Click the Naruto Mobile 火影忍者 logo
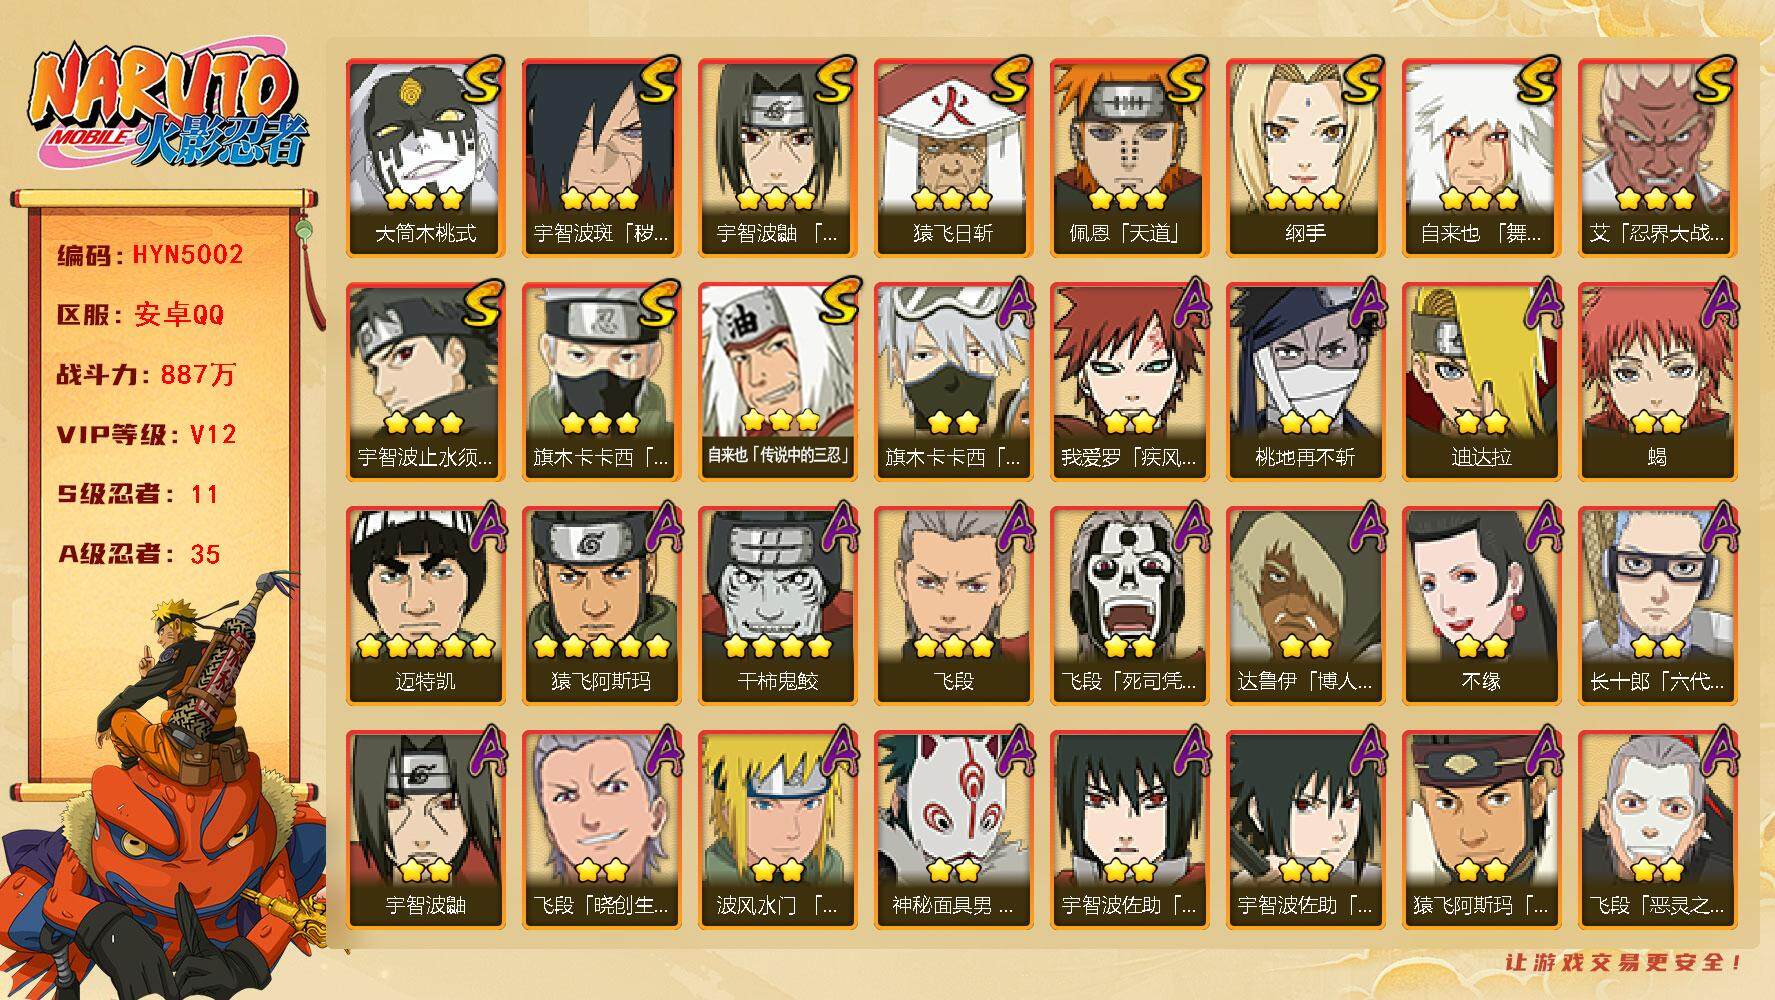The image size is (1775, 1000). pyautogui.click(x=166, y=110)
